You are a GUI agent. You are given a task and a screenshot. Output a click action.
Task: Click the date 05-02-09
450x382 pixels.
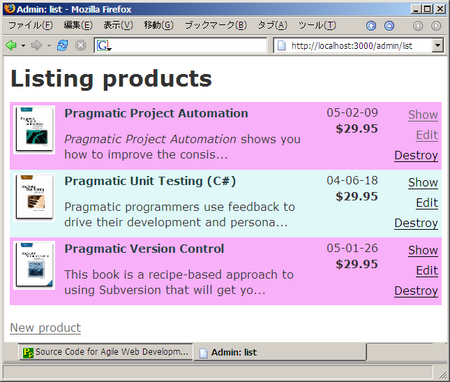point(352,113)
